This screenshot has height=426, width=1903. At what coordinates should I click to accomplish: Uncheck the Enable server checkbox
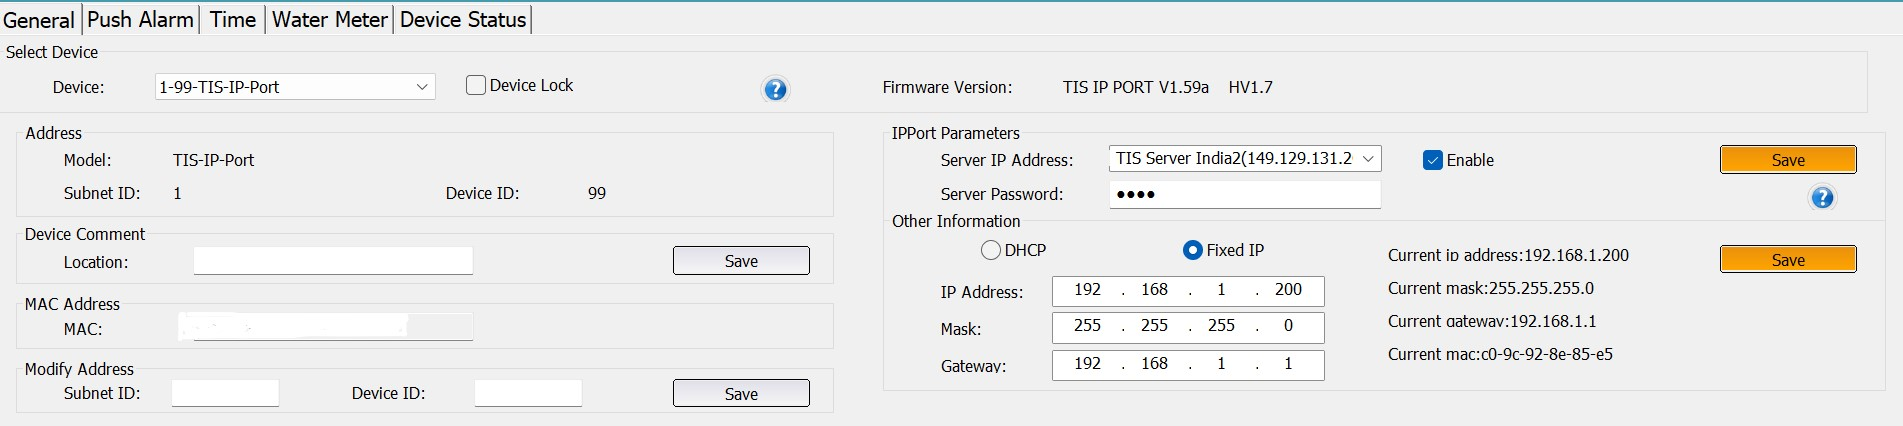click(1432, 160)
